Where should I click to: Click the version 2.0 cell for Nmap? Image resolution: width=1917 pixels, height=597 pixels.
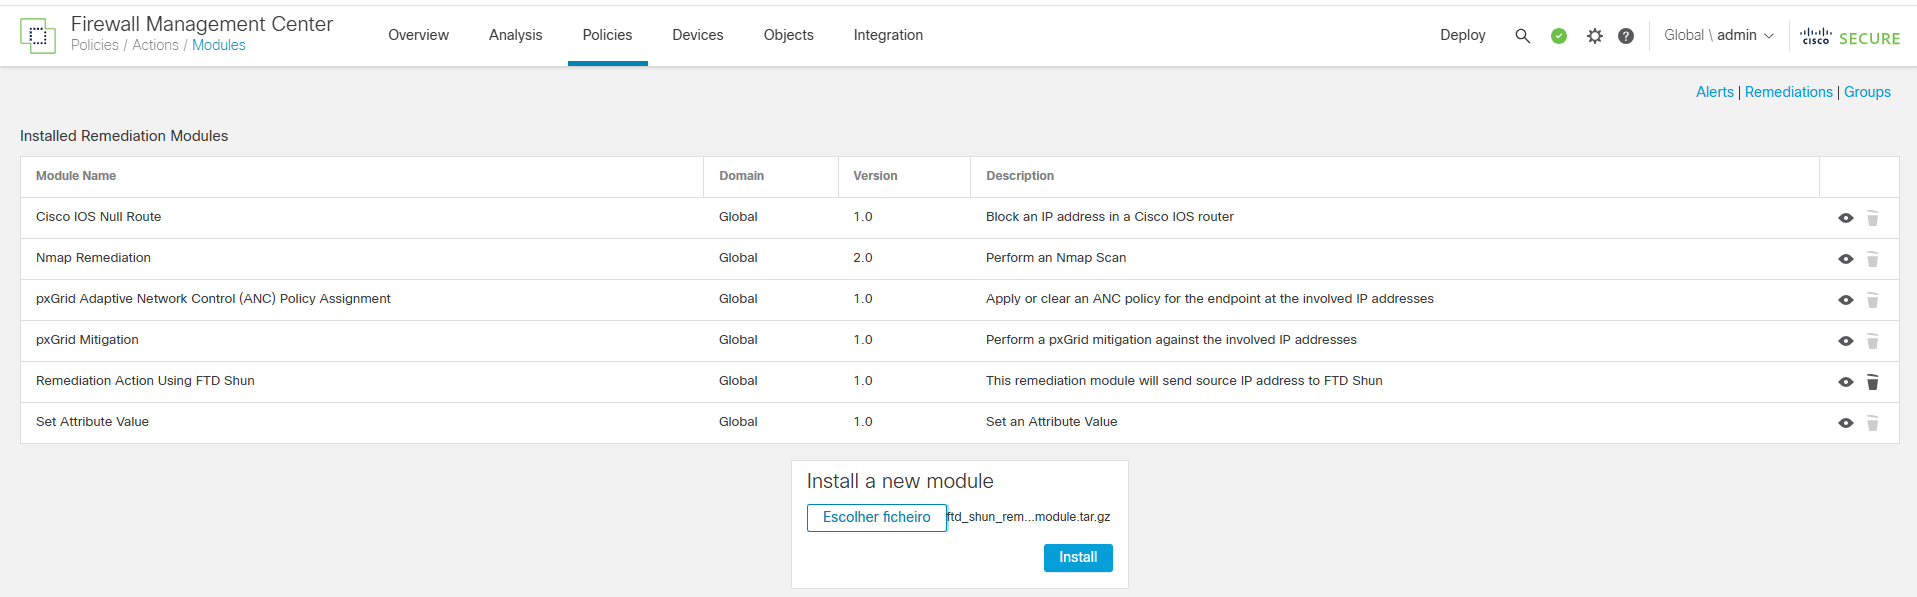863,258
